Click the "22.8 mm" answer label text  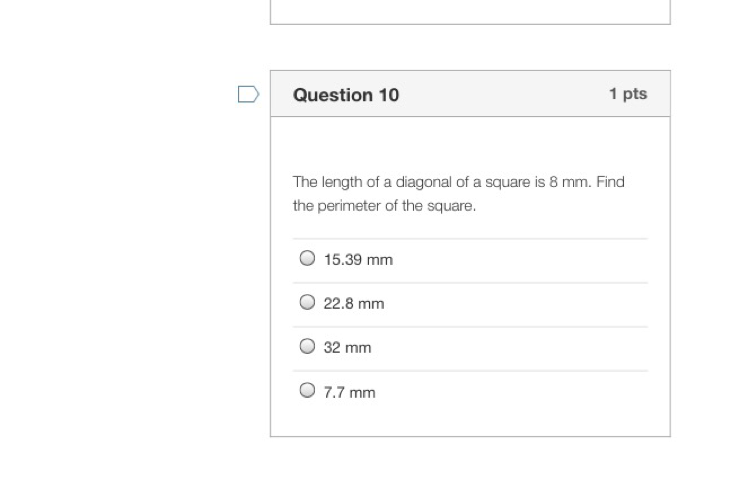(x=353, y=304)
